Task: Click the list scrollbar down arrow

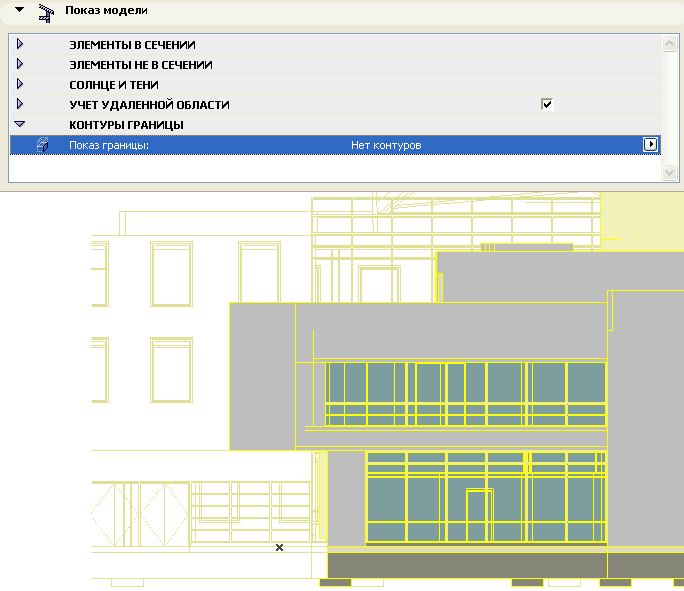Action: pos(669,172)
